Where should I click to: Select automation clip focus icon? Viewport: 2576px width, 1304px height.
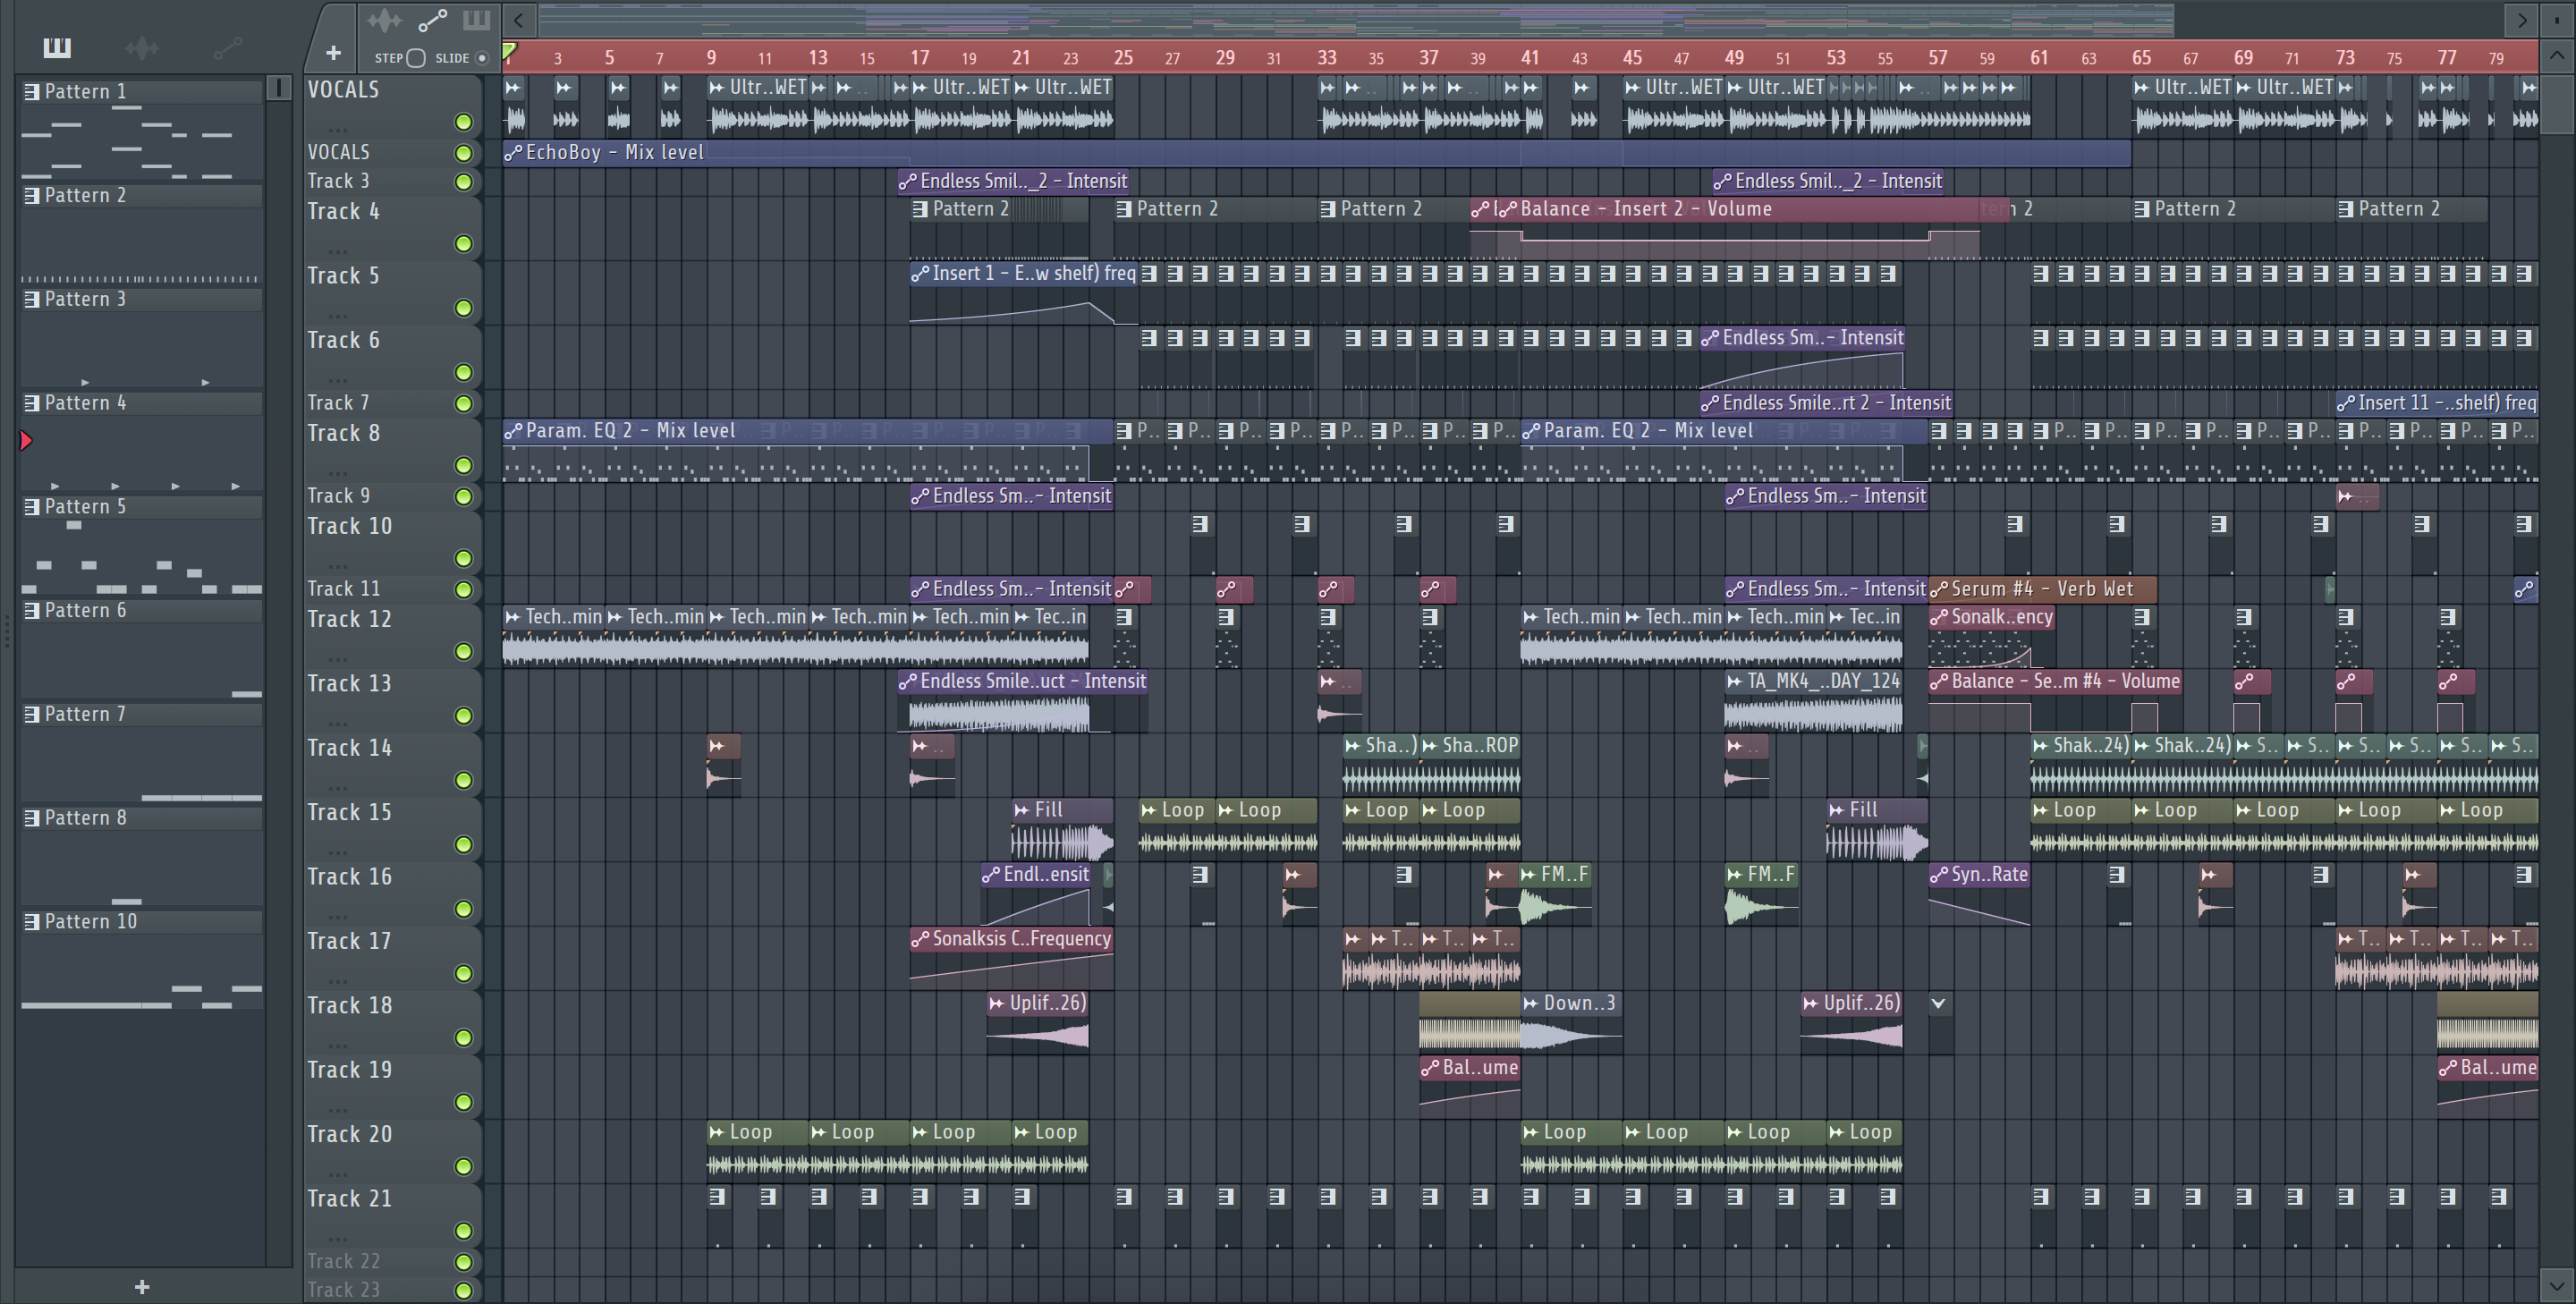click(432, 20)
